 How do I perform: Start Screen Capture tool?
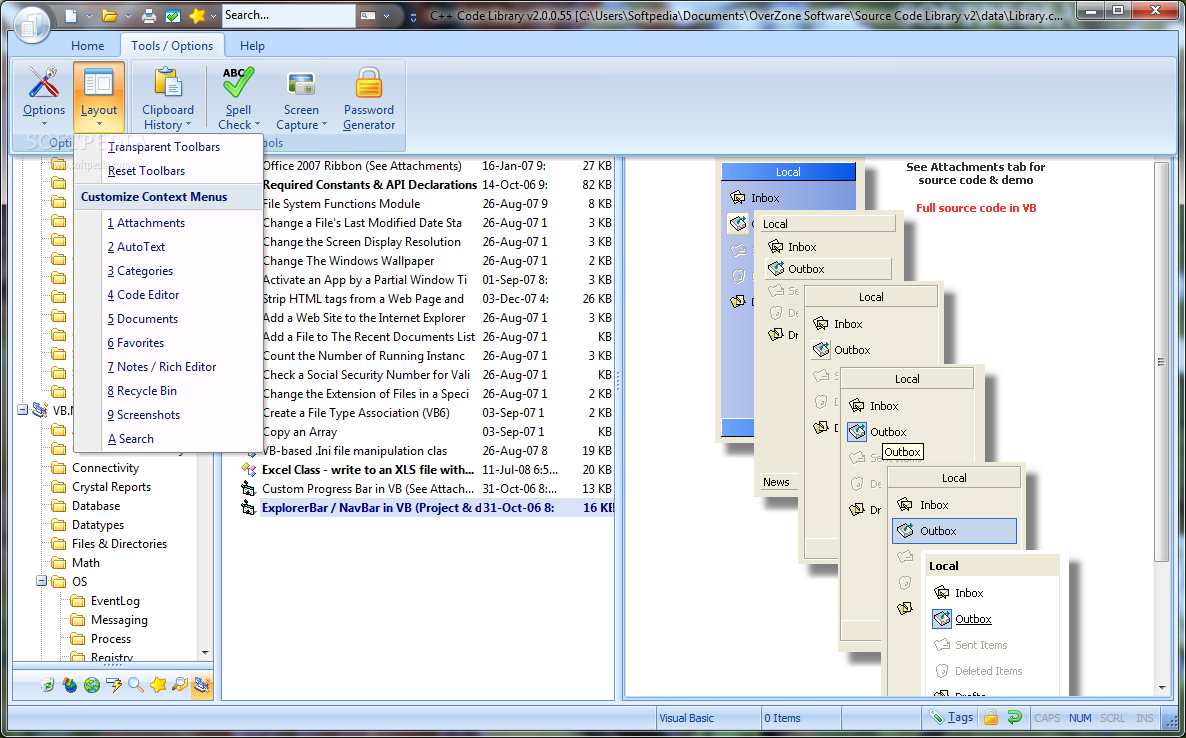301,98
